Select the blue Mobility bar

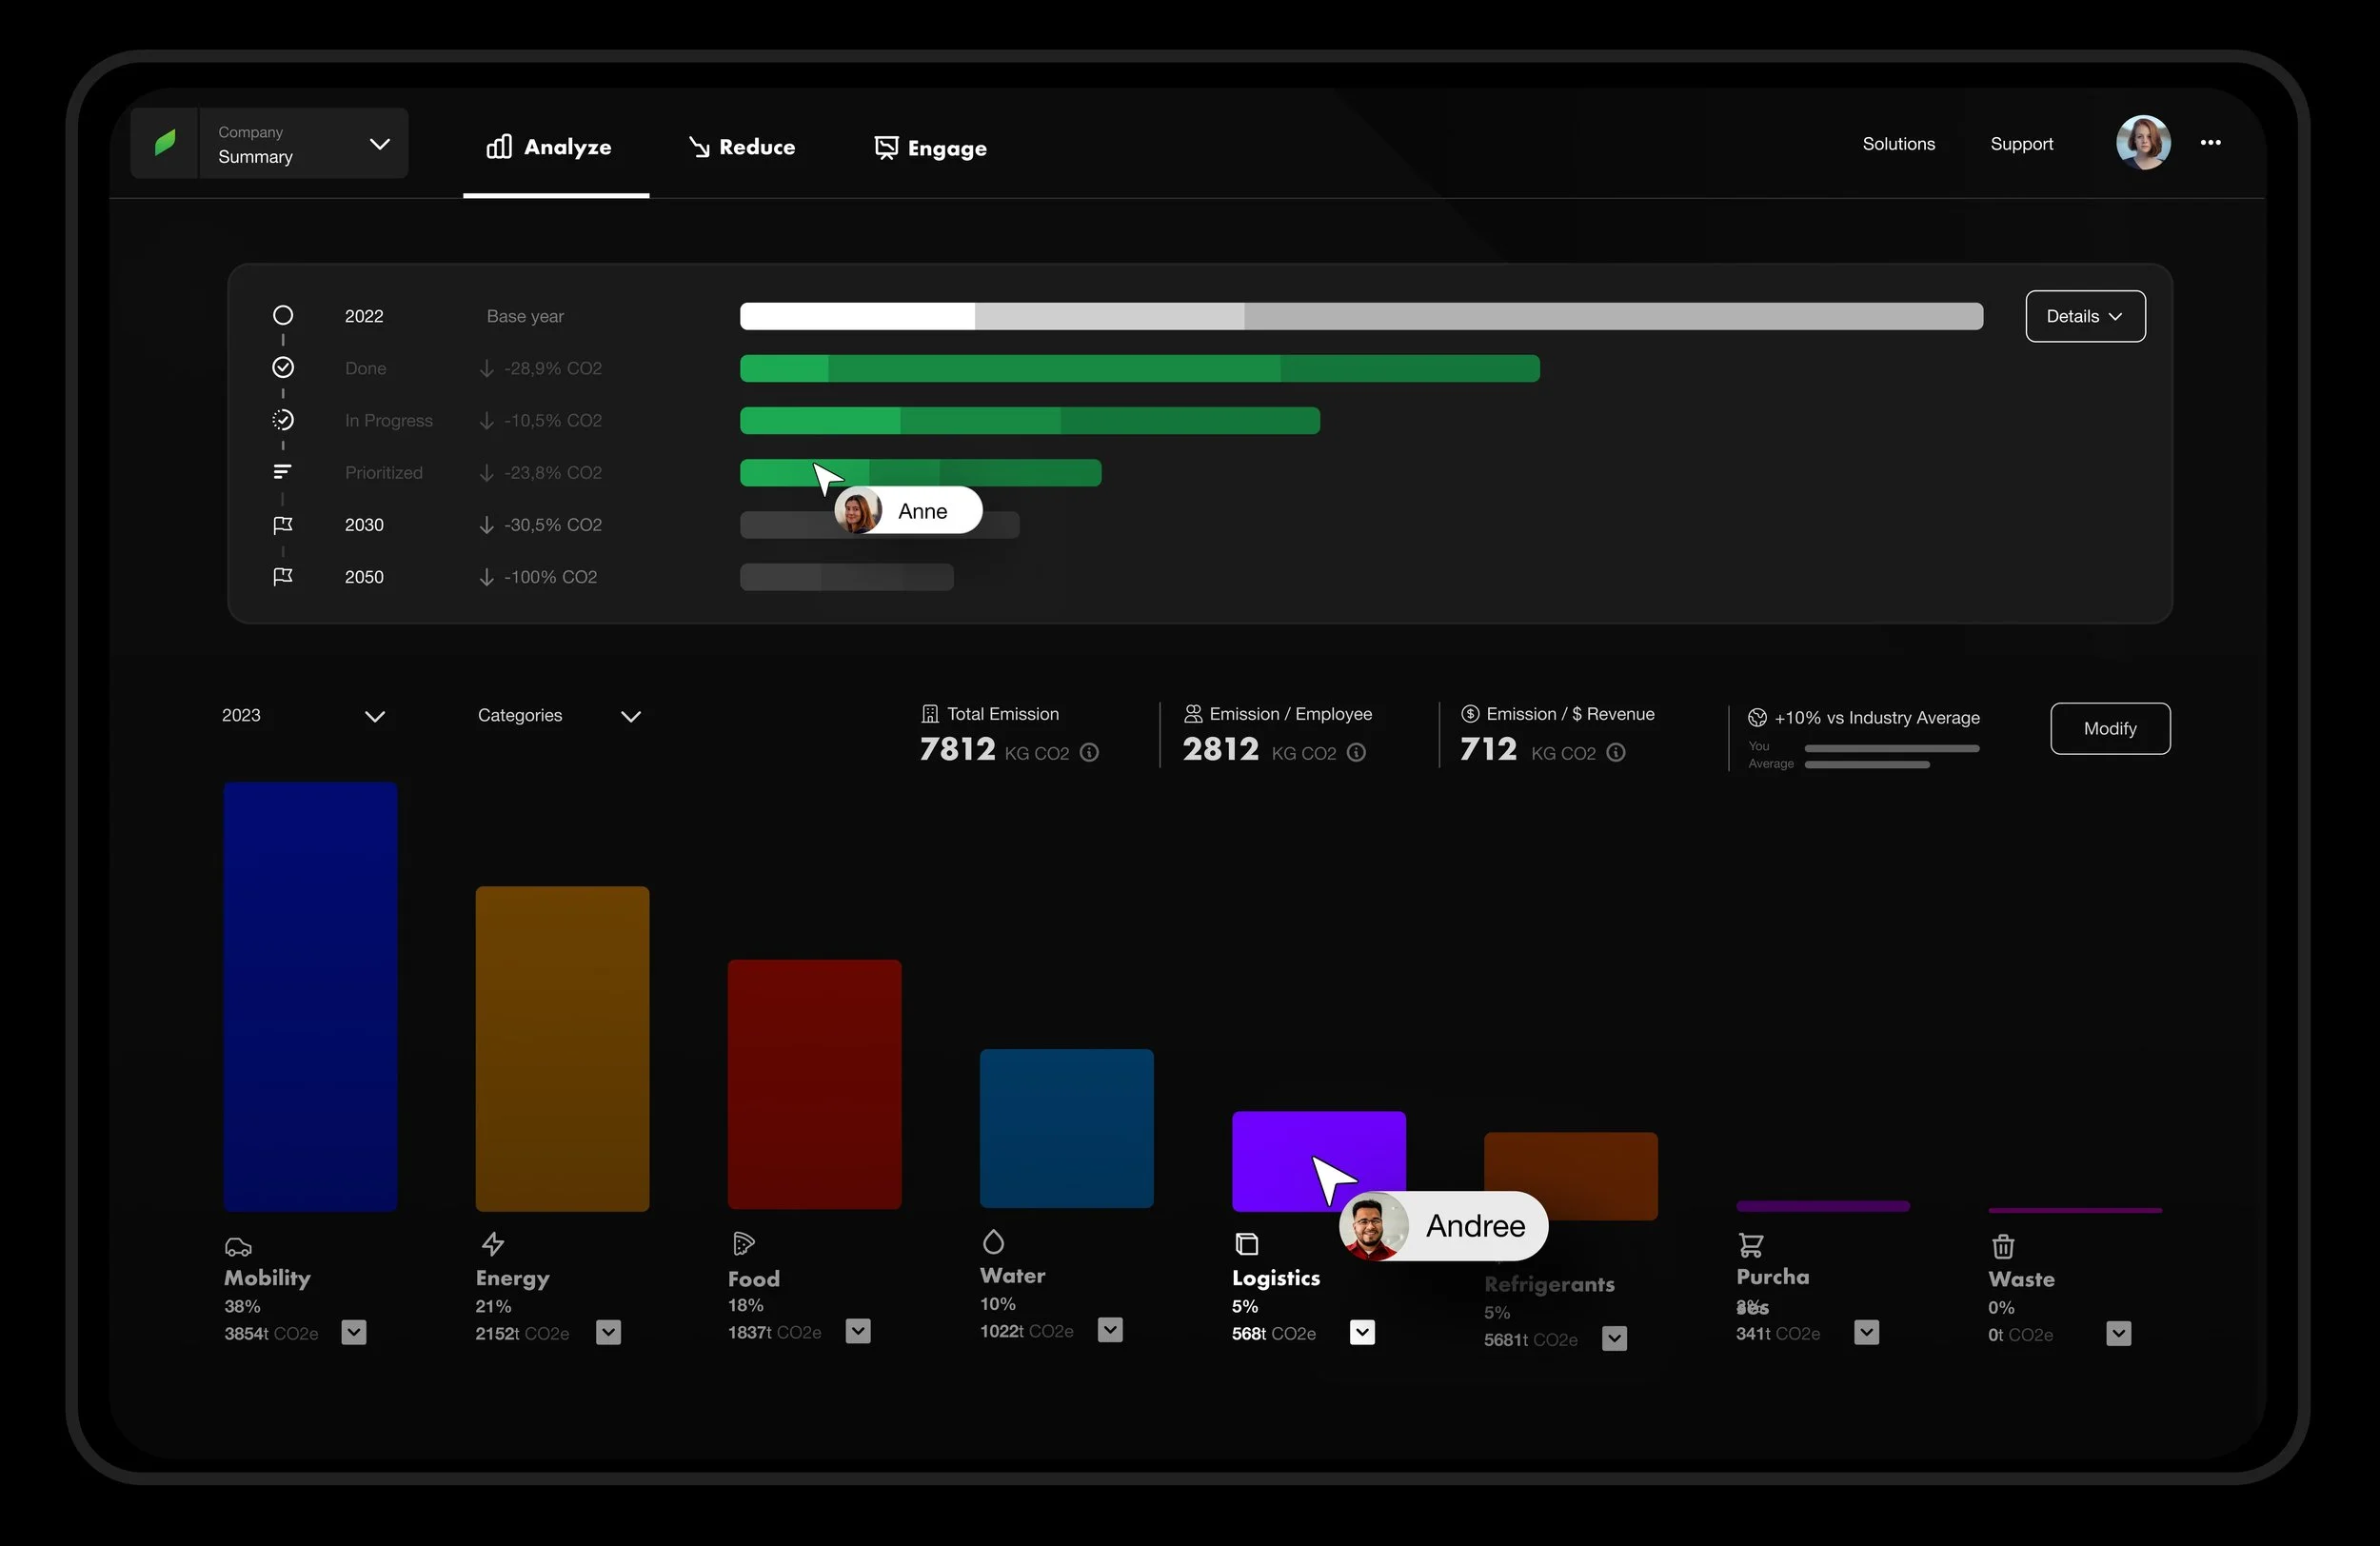tap(310, 997)
